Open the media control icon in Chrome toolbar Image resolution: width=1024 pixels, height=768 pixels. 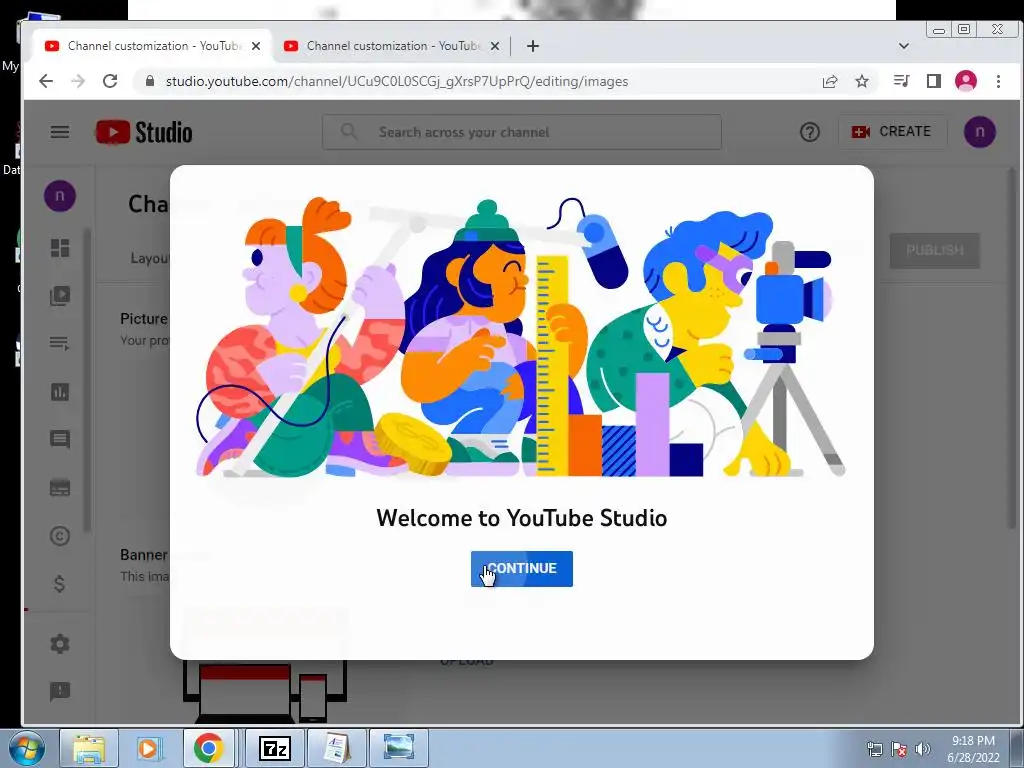(902, 81)
